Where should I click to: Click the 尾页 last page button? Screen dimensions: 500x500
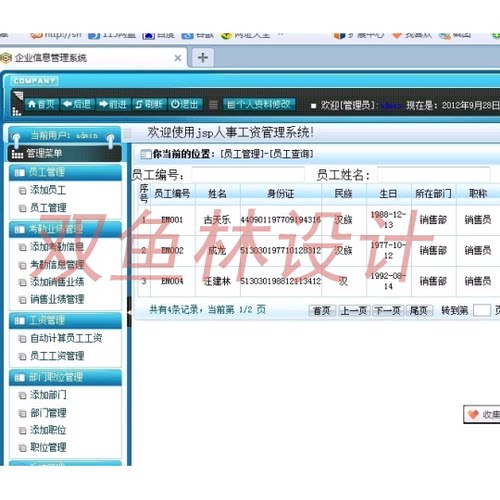click(419, 311)
